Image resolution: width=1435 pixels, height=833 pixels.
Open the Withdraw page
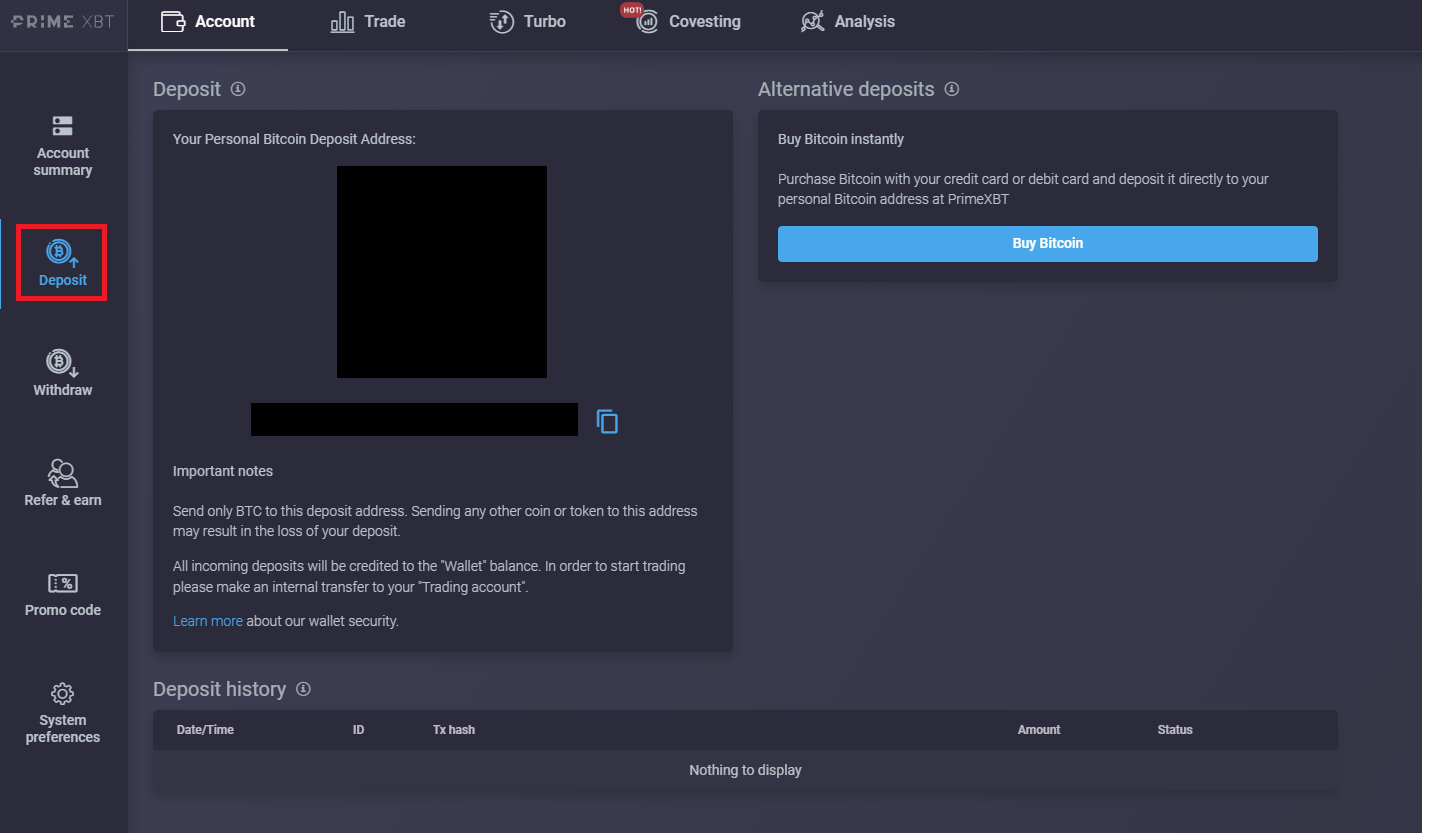click(x=63, y=373)
